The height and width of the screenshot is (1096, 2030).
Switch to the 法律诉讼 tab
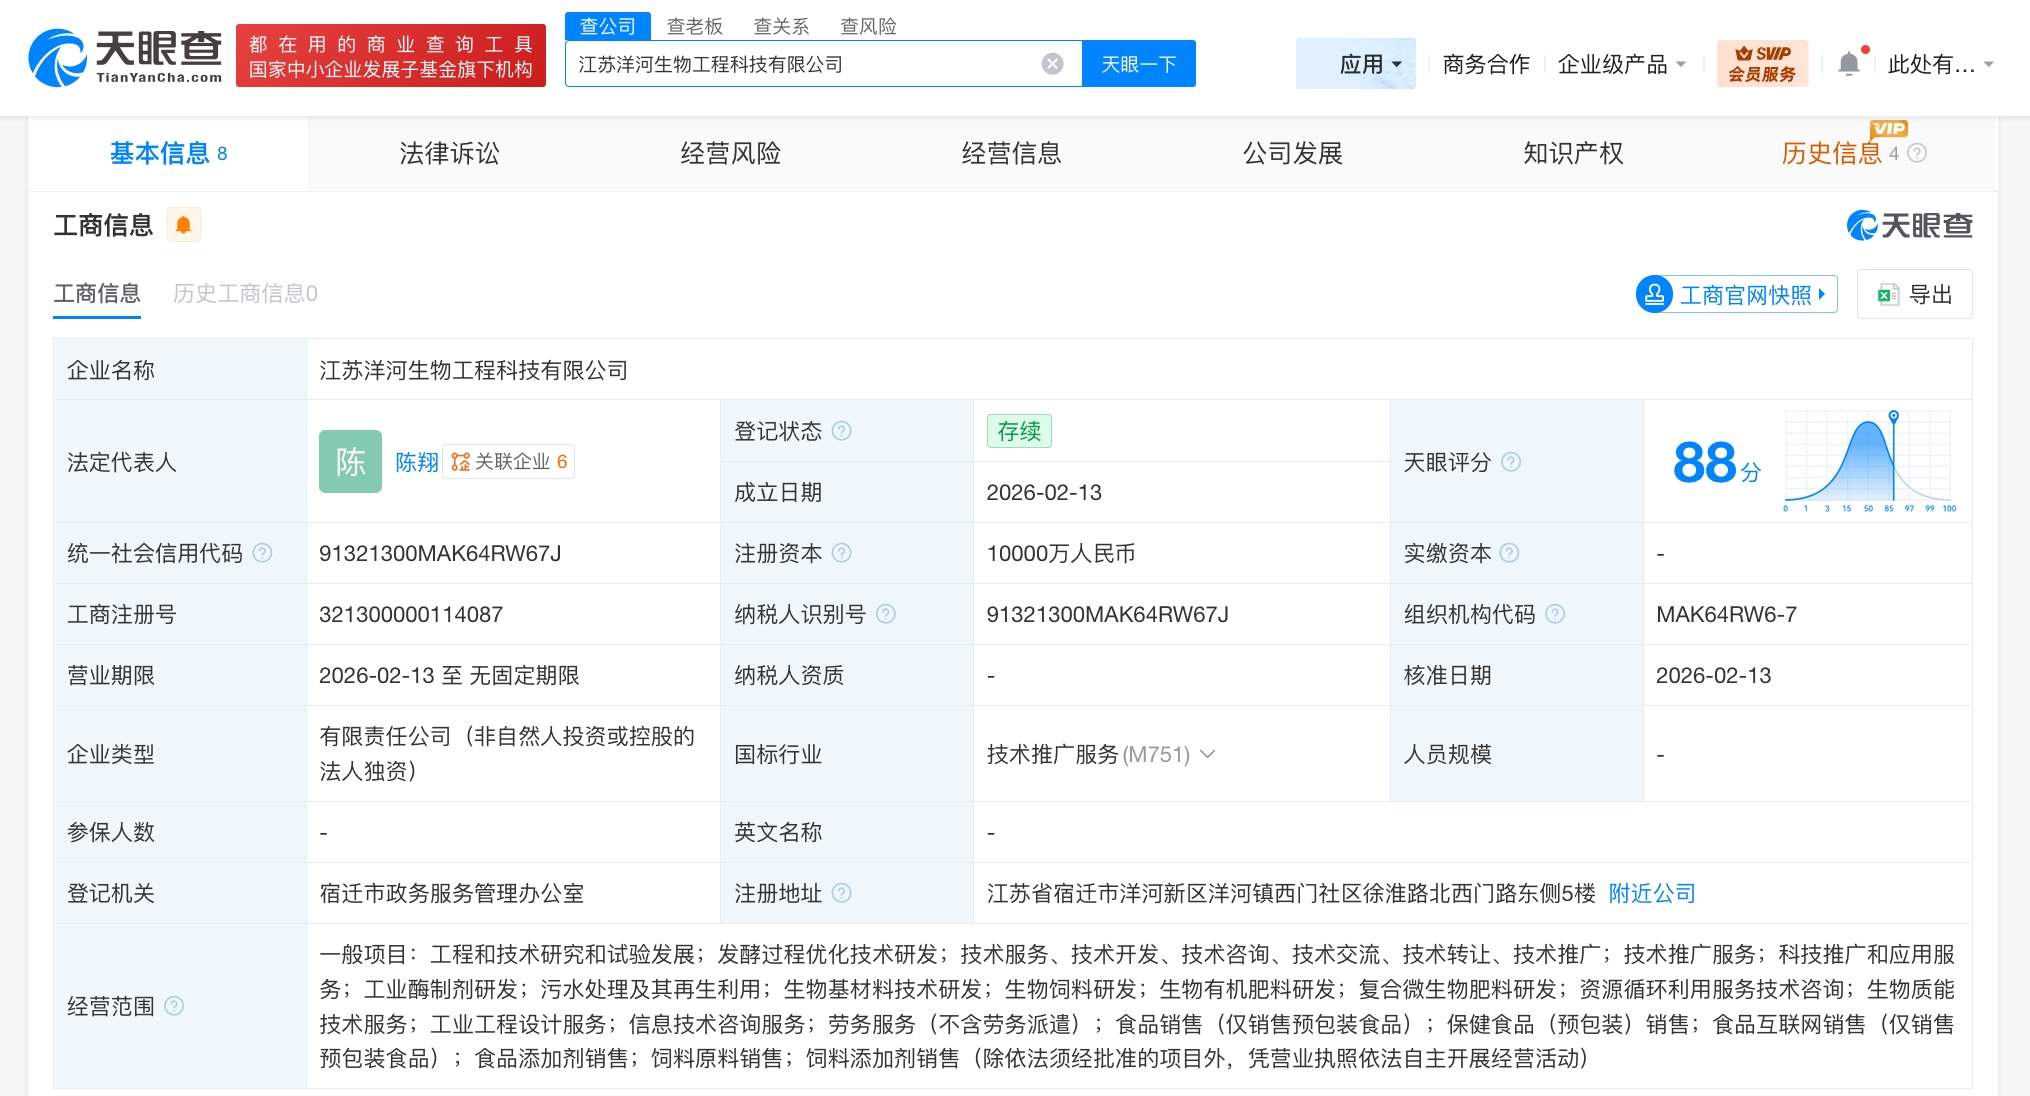[448, 153]
